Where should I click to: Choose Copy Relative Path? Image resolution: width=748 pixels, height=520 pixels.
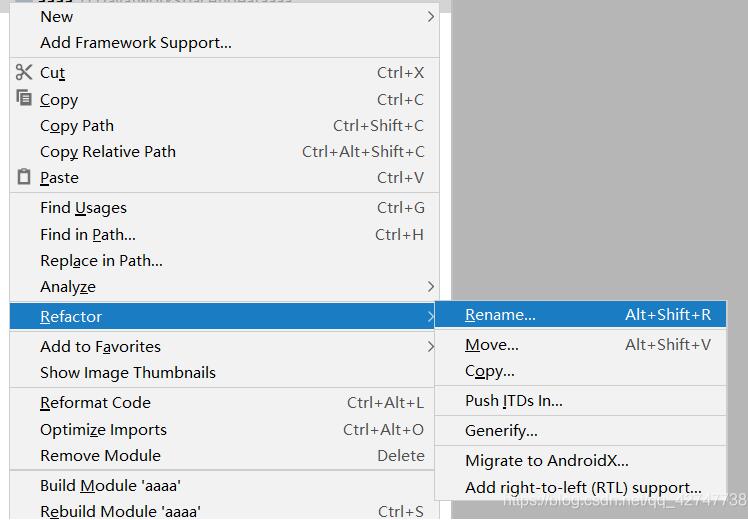107,152
